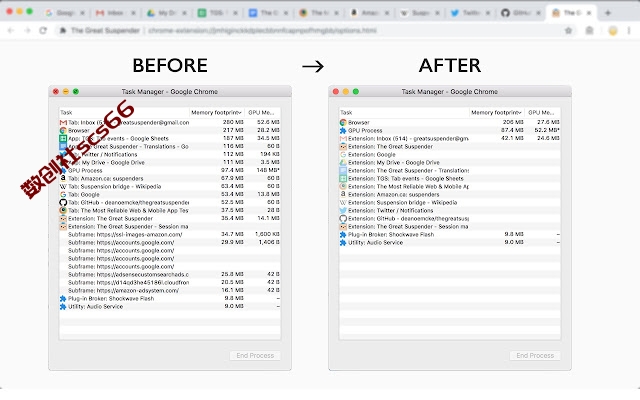The height and width of the screenshot is (400, 640).
Task: Click Amazon icon of Extension: Amazon.ca suspenders
Action: pyautogui.click(x=343, y=195)
